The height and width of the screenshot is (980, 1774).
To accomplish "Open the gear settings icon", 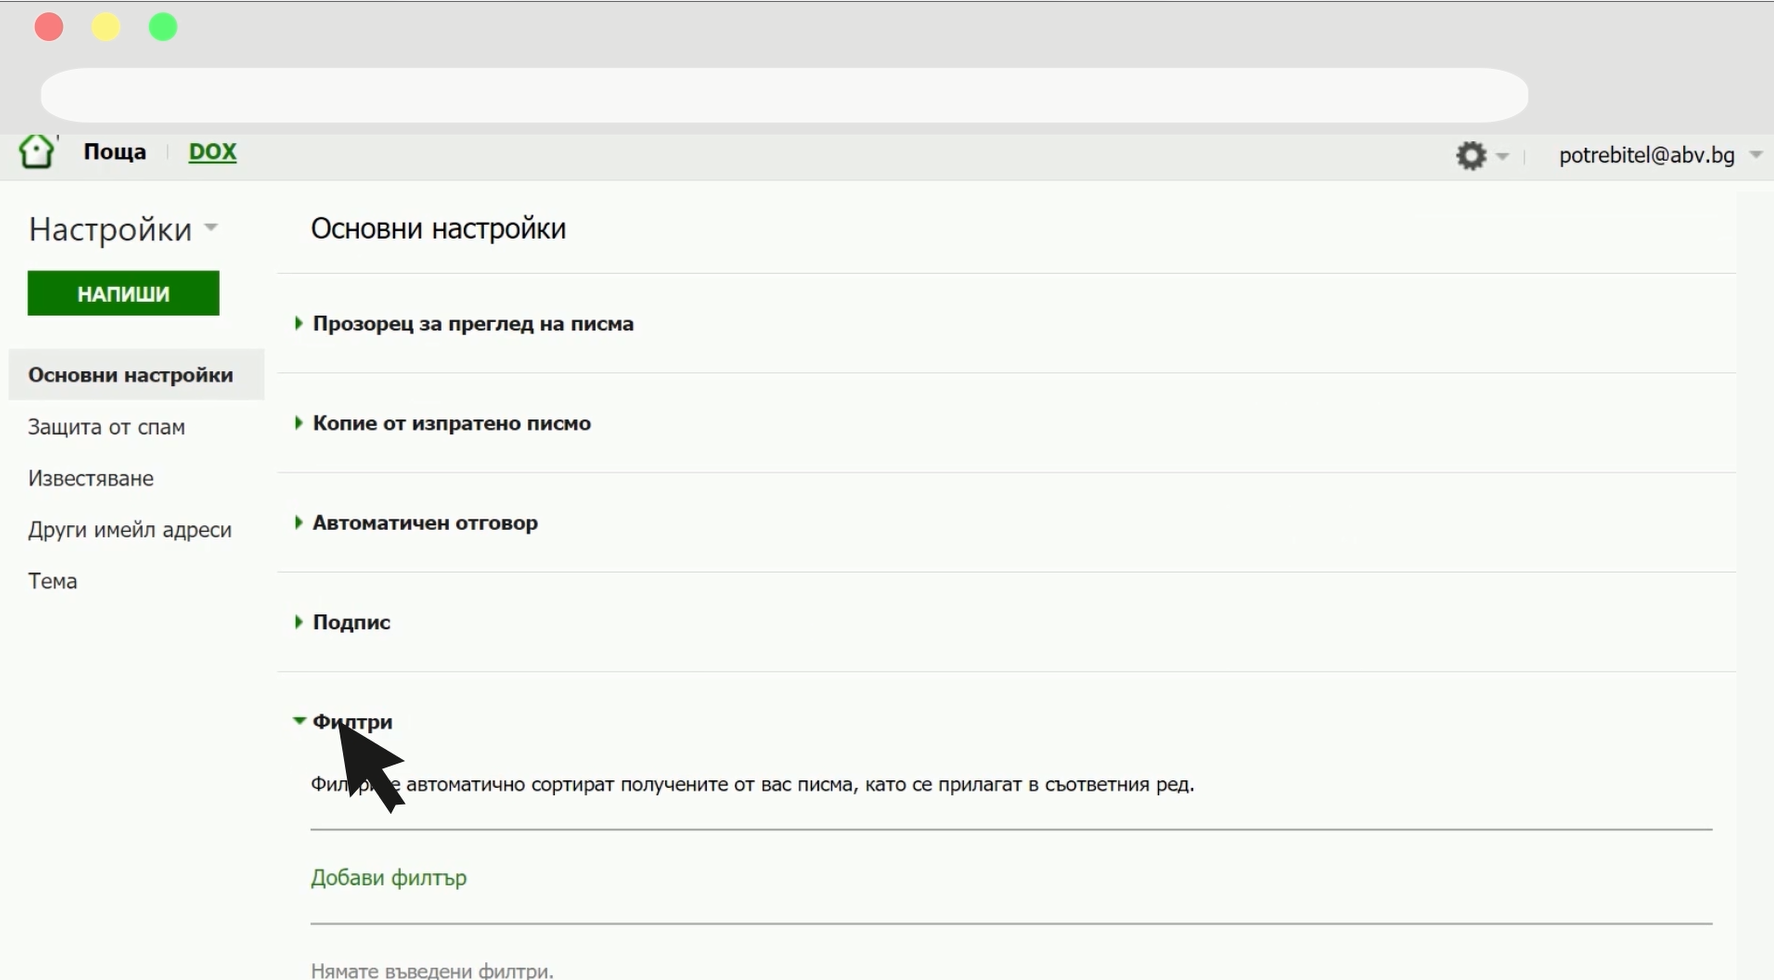I will pyautogui.click(x=1471, y=155).
